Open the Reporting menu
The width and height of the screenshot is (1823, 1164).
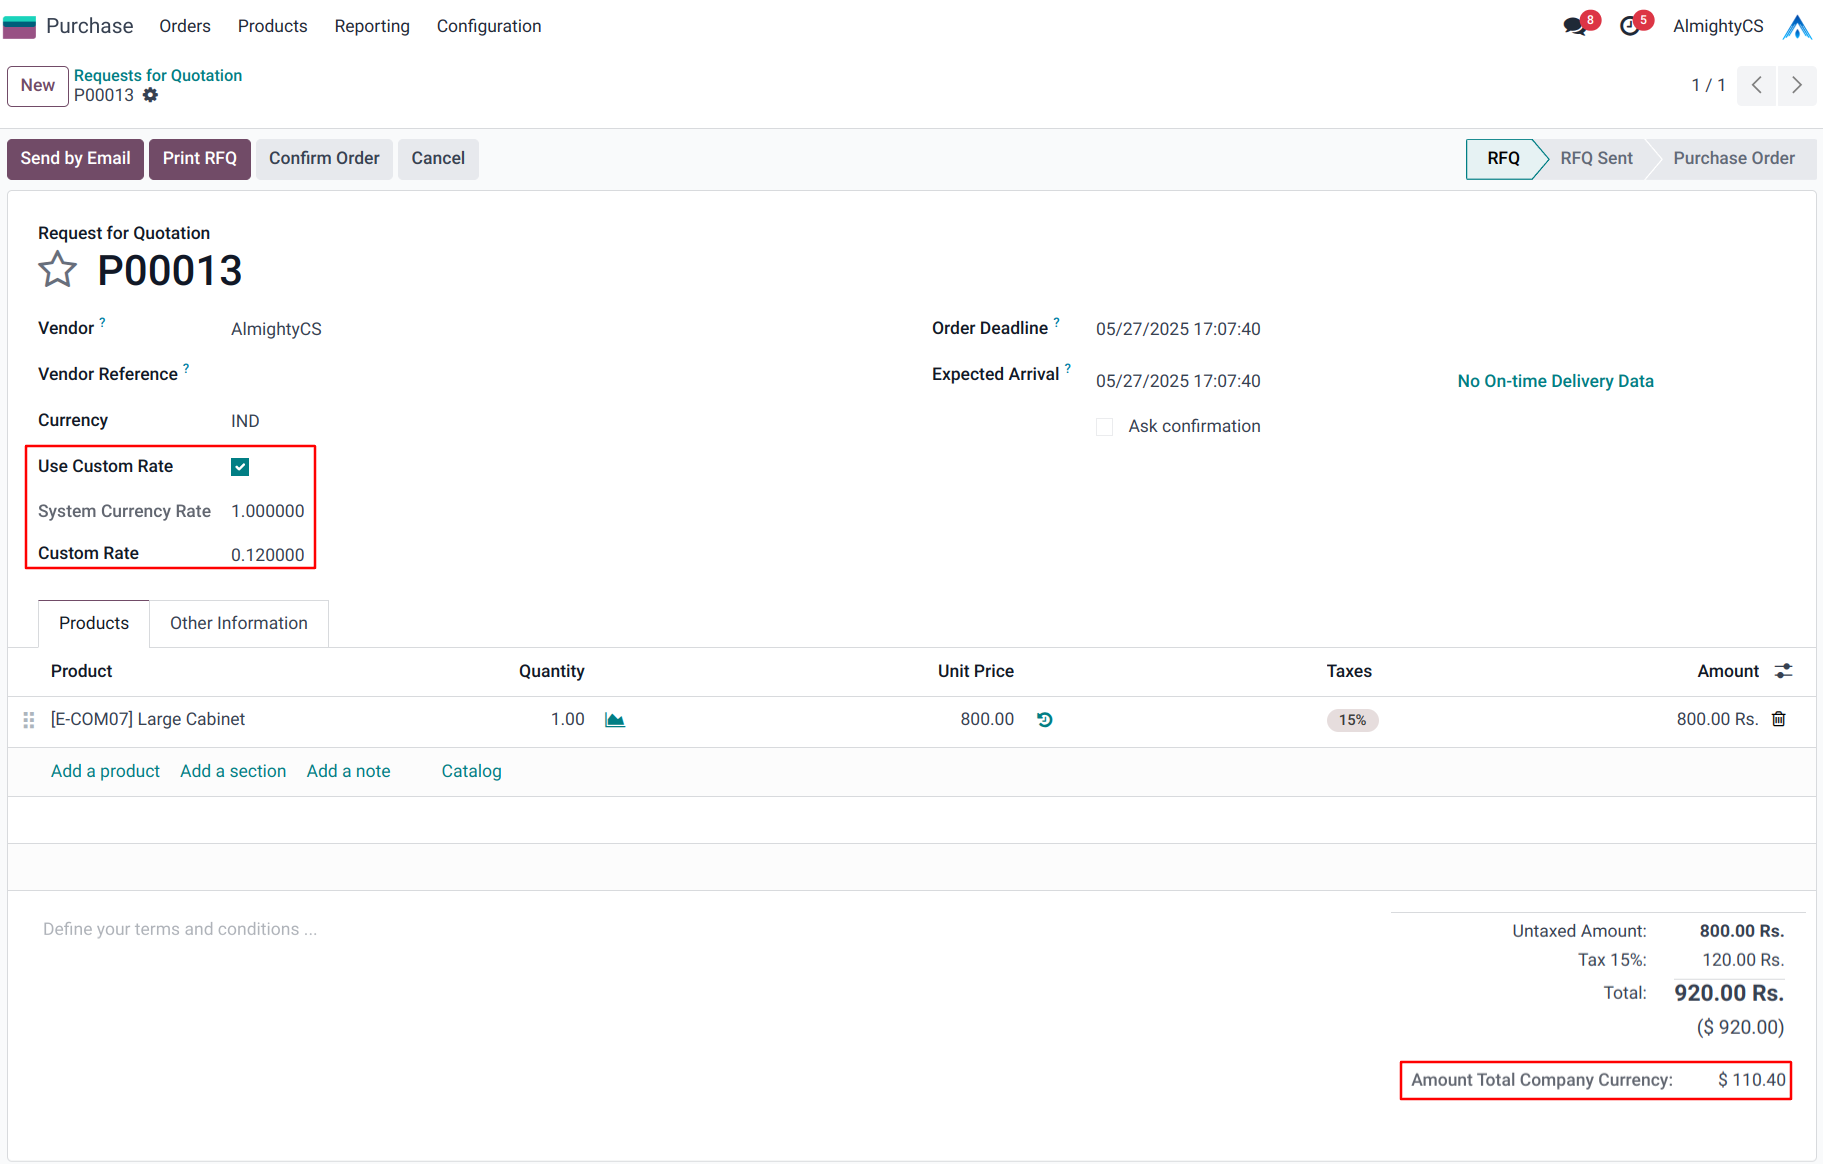pyautogui.click(x=372, y=26)
